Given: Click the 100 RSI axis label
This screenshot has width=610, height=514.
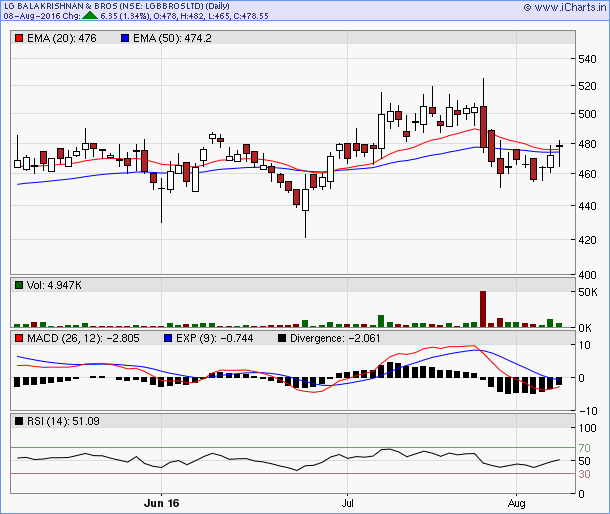Looking at the screenshot, I should [587, 428].
